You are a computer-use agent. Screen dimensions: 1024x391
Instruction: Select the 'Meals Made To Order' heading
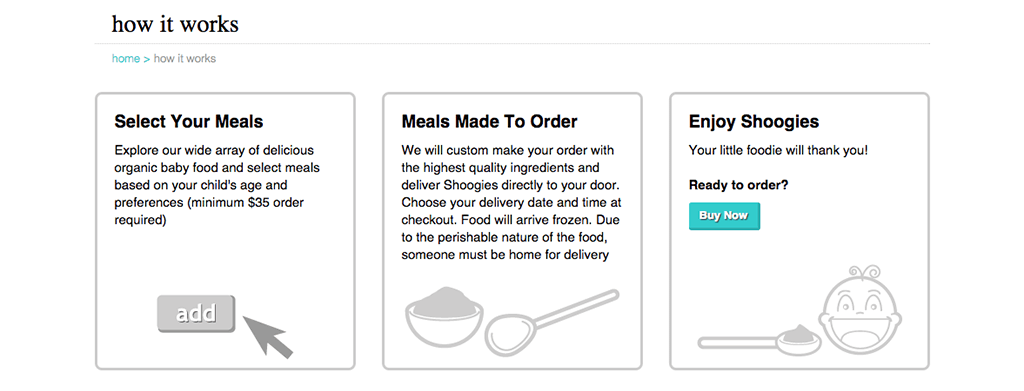pyautogui.click(x=489, y=121)
